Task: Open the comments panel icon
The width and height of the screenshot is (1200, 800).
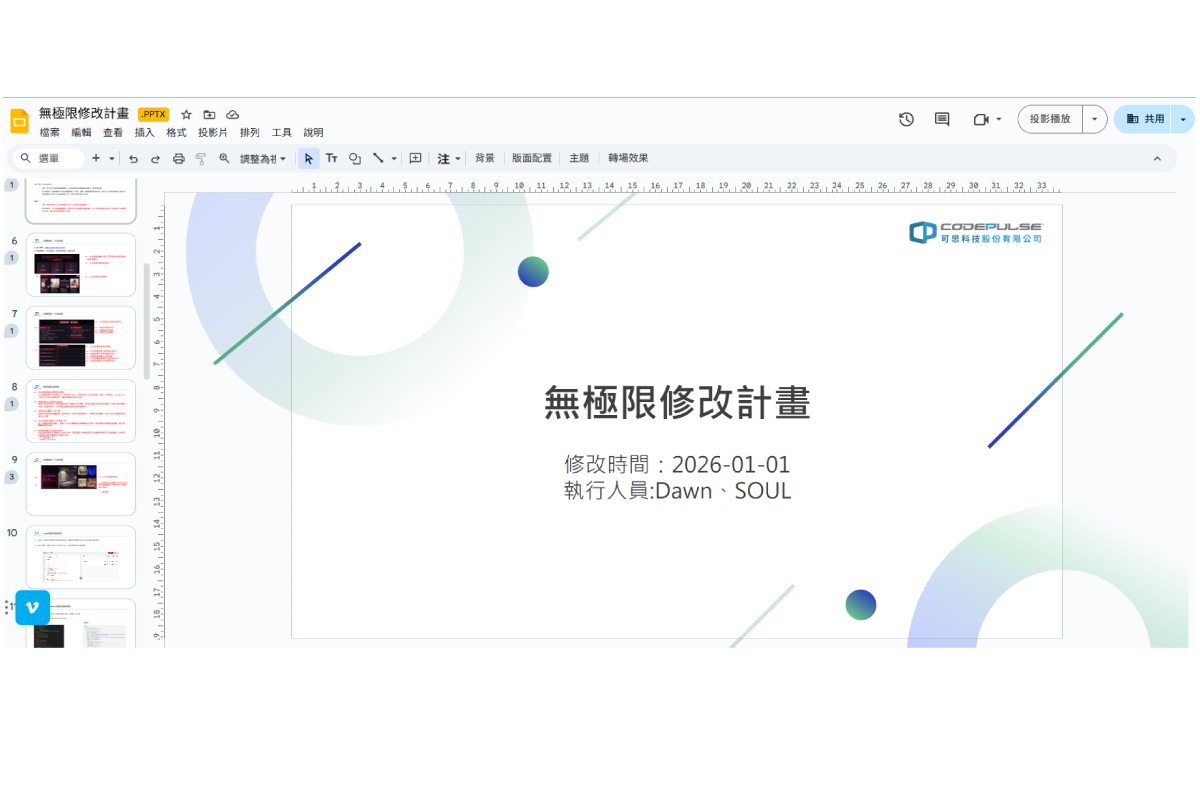Action: coord(942,119)
